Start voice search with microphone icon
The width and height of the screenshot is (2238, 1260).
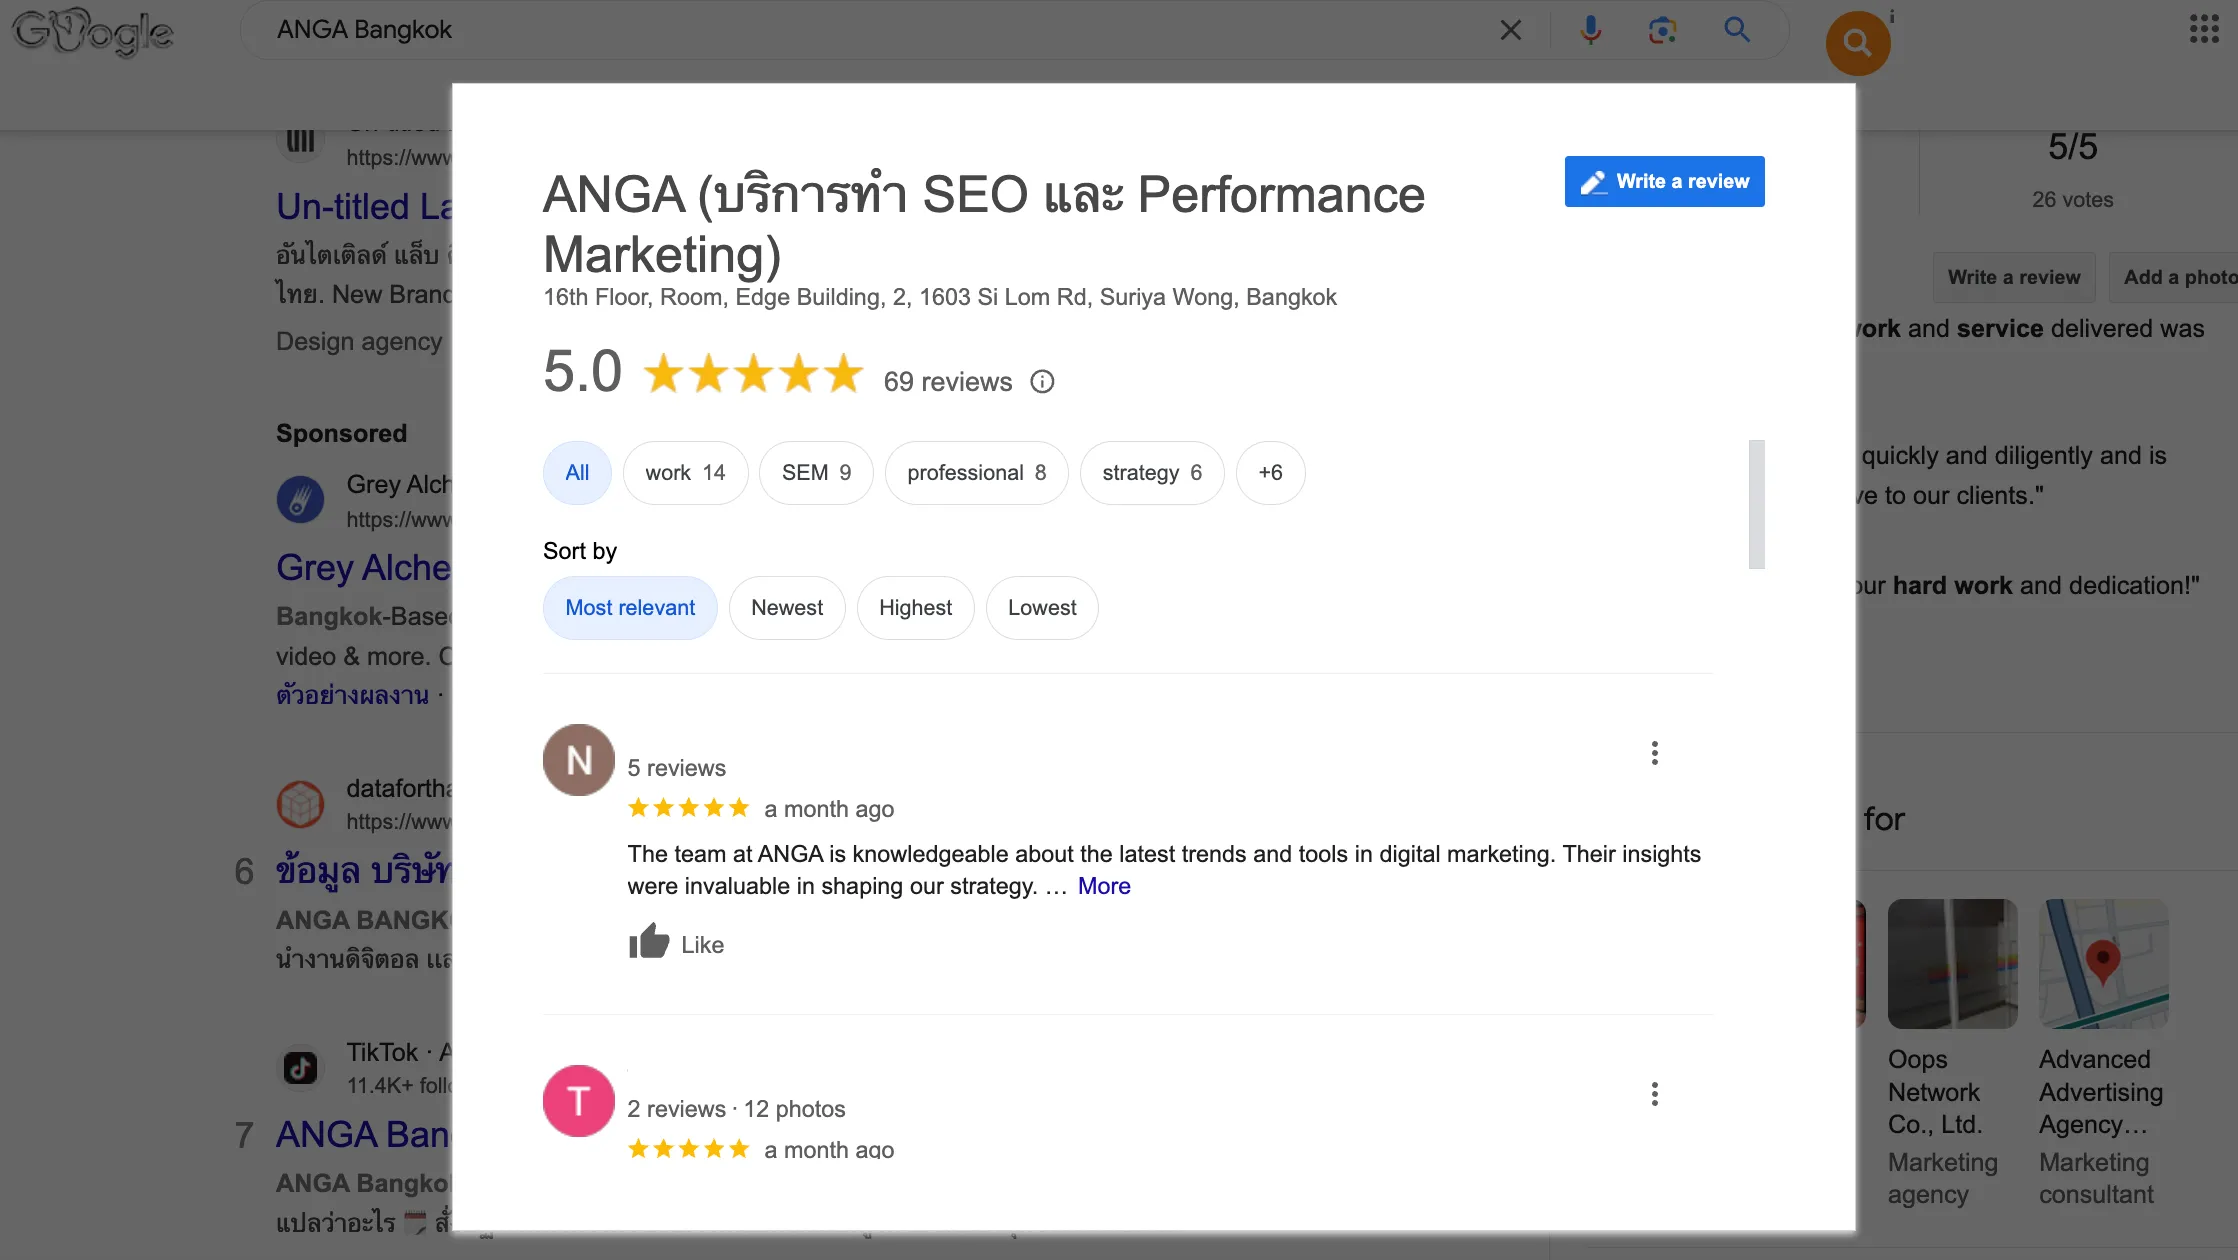[x=1590, y=30]
